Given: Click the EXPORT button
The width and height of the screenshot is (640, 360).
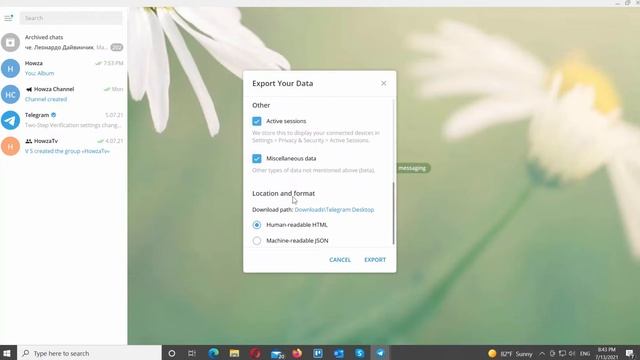Looking at the screenshot, I should (375, 260).
